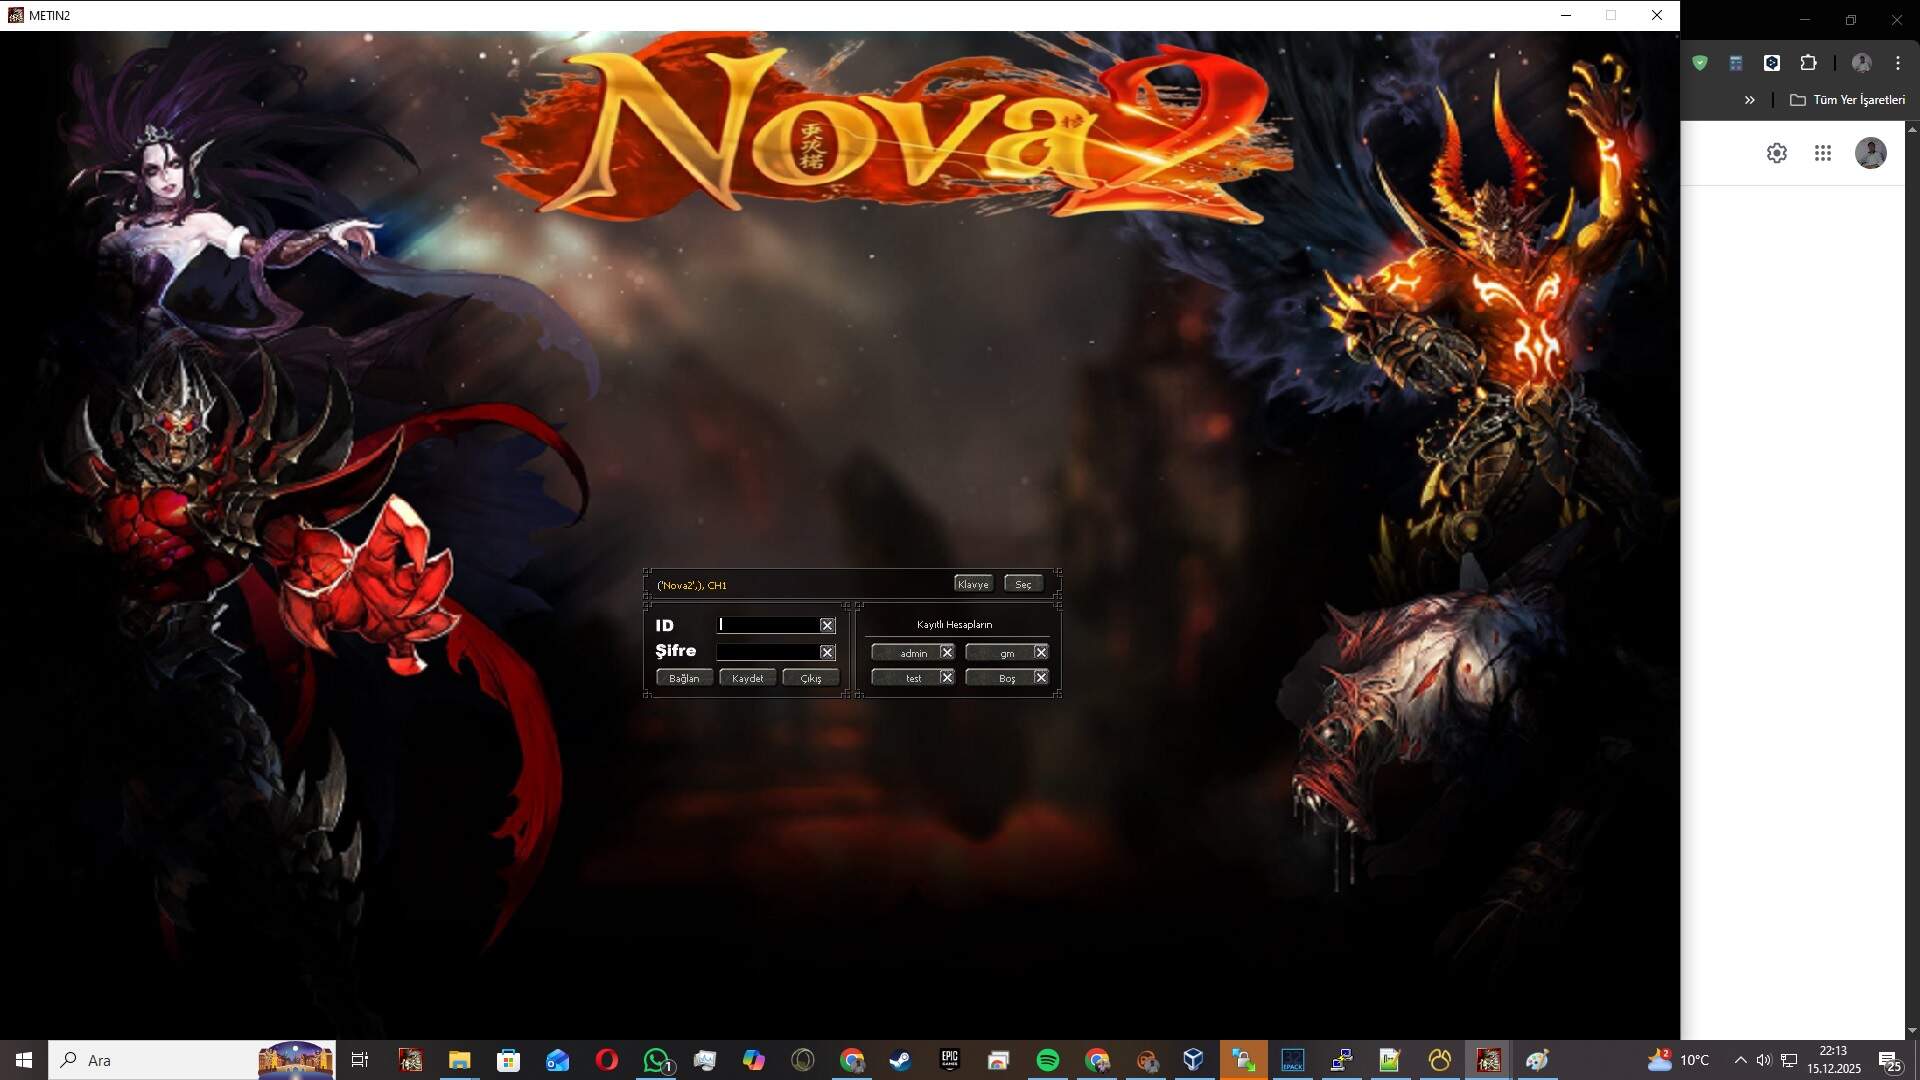This screenshot has width=1920, height=1080.
Task: Launch Steam from the taskbar
Action: coord(900,1060)
